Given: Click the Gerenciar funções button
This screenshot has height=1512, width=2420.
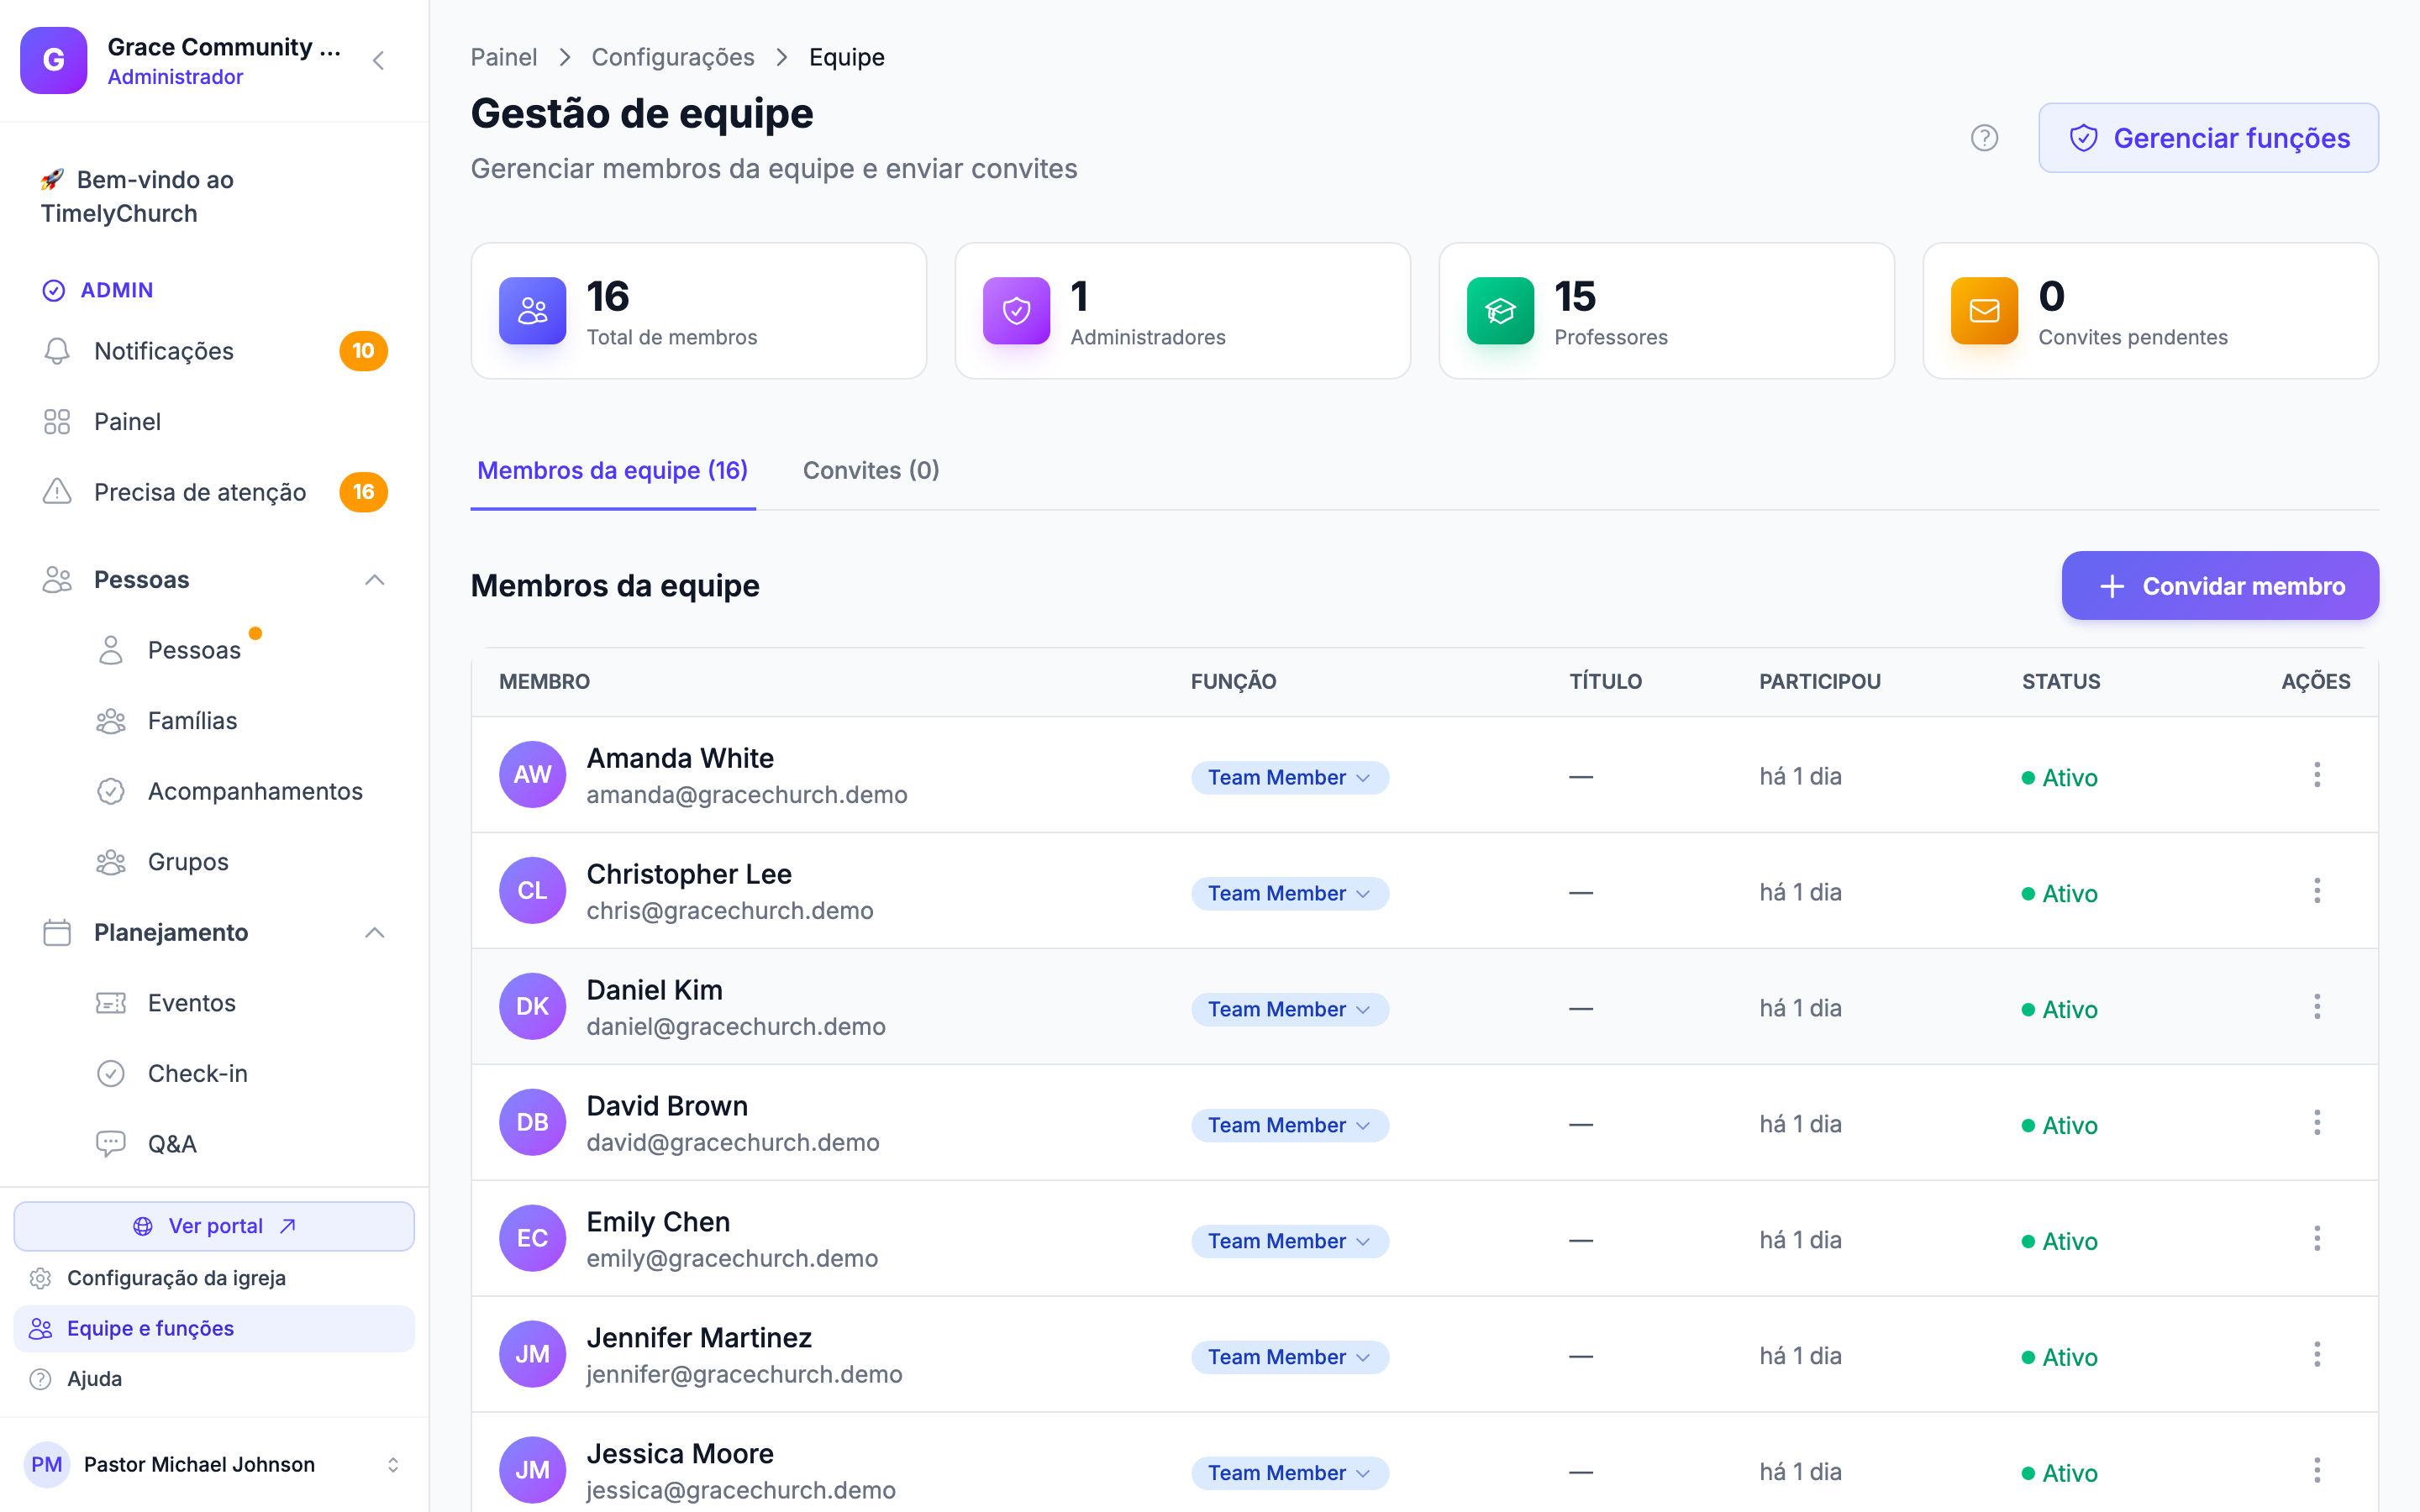Looking at the screenshot, I should [2208, 138].
